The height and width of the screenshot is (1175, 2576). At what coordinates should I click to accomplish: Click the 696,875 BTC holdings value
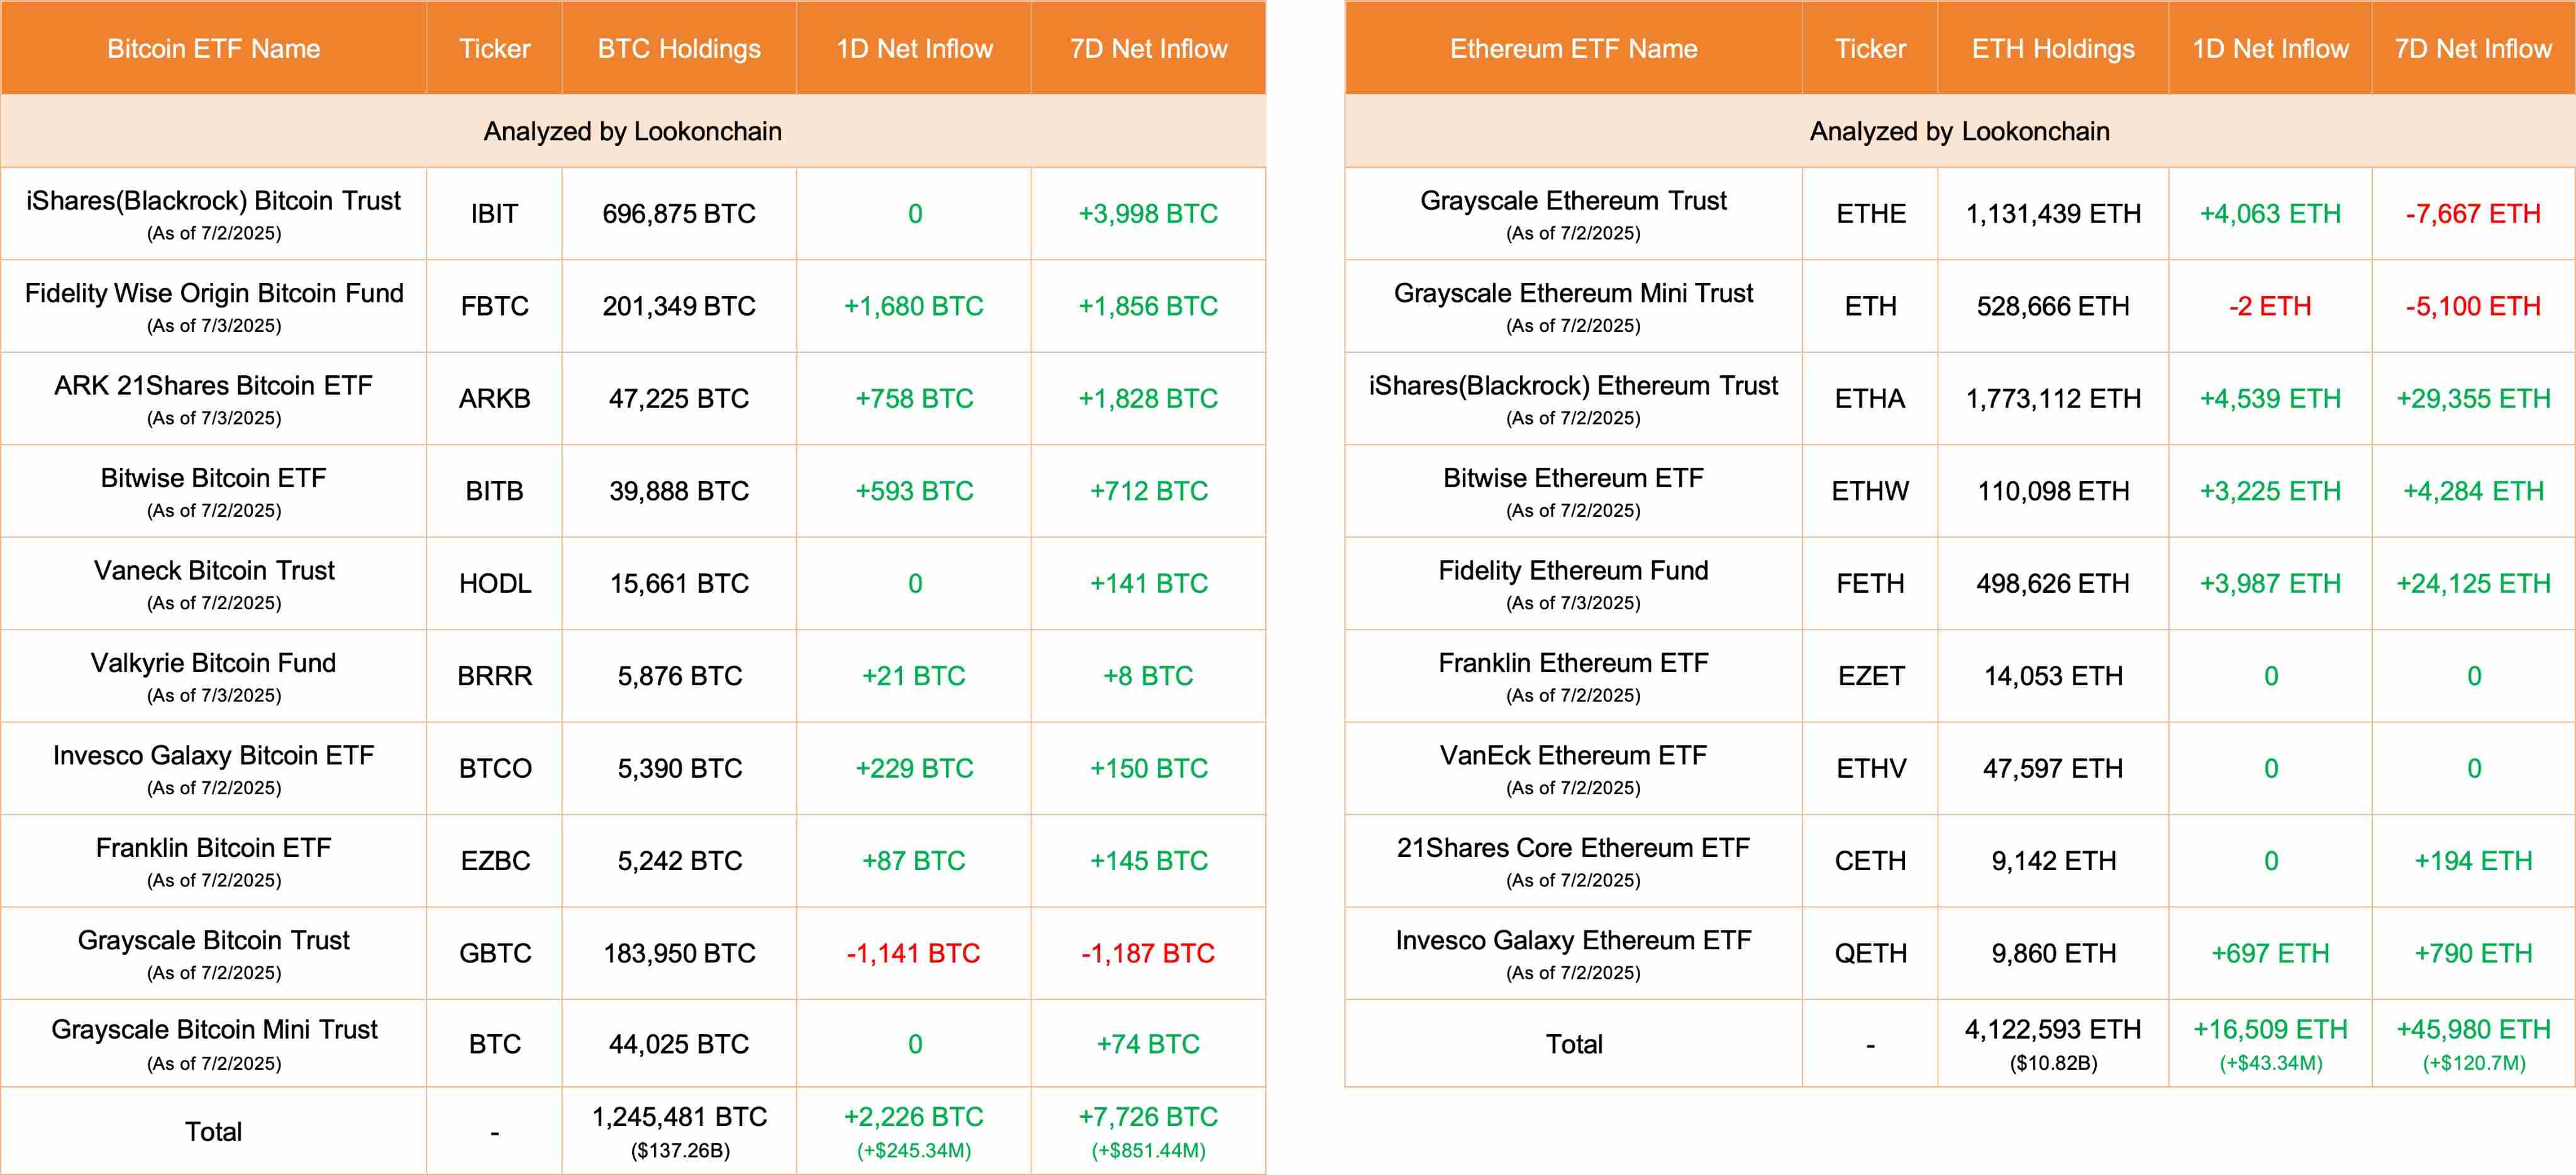[679, 214]
